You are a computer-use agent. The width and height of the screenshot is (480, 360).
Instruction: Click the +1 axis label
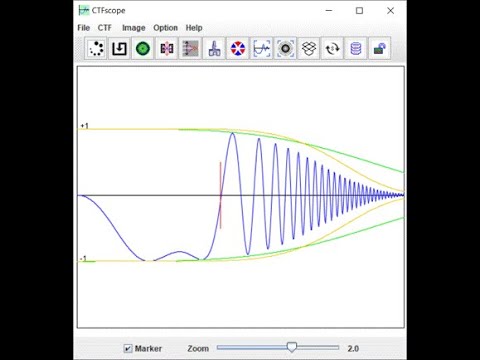pyautogui.click(x=85, y=126)
